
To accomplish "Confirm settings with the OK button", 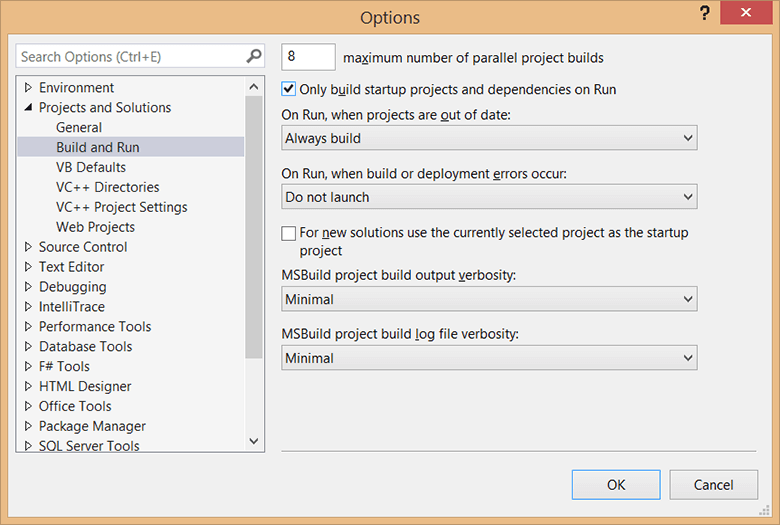I will (x=616, y=485).
